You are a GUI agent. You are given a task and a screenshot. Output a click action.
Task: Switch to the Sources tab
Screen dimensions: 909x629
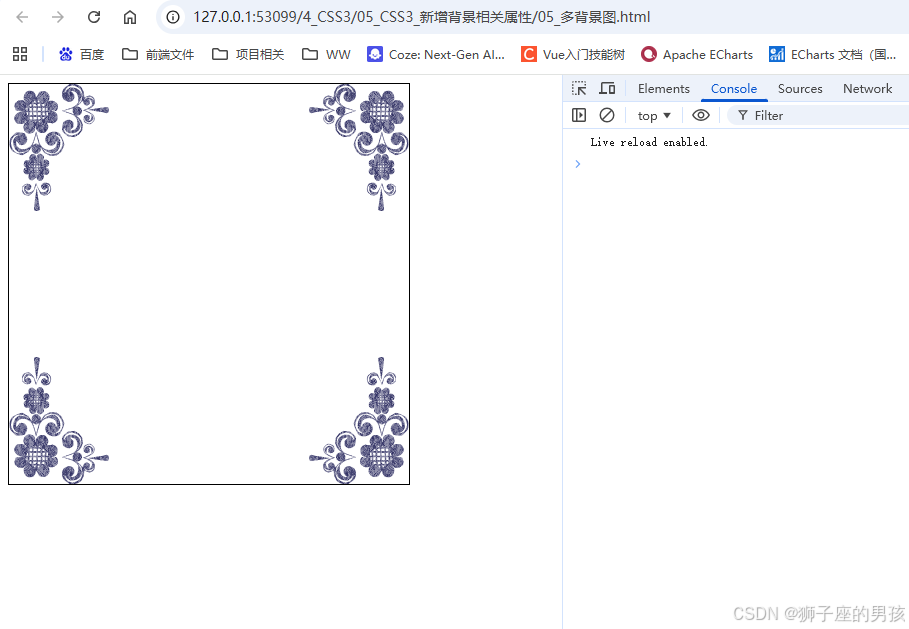pos(800,89)
